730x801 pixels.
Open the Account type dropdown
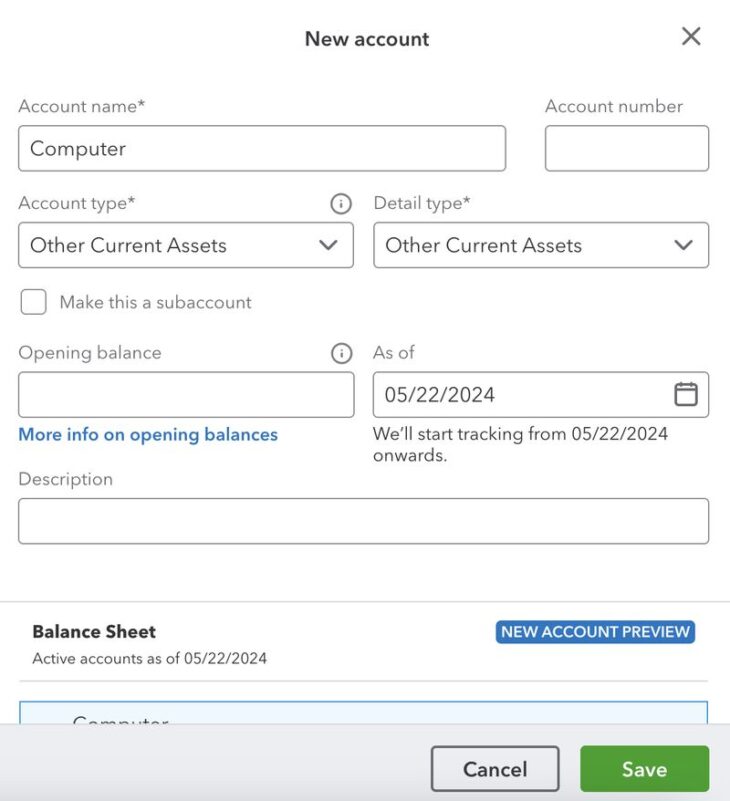pyautogui.click(x=186, y=245)
